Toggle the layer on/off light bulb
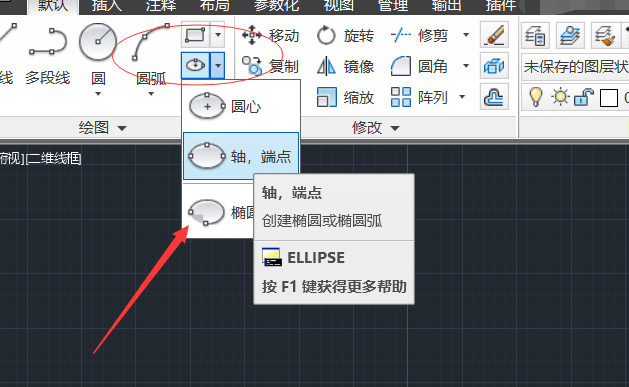This screenshot has width=629, height=387. pos(536,97)
